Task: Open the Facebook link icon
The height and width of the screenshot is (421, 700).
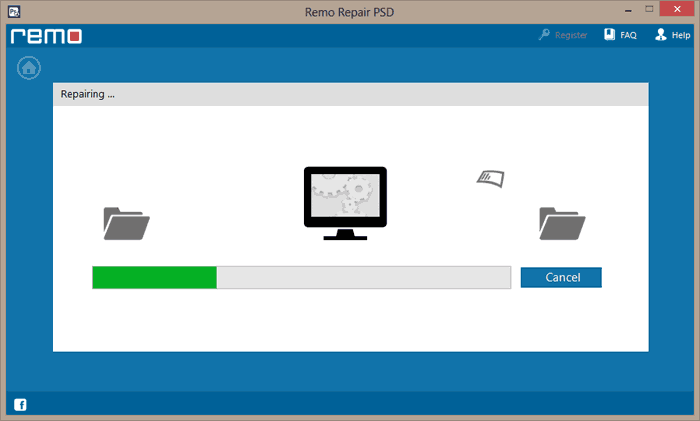Action: [x=20, y=404]
